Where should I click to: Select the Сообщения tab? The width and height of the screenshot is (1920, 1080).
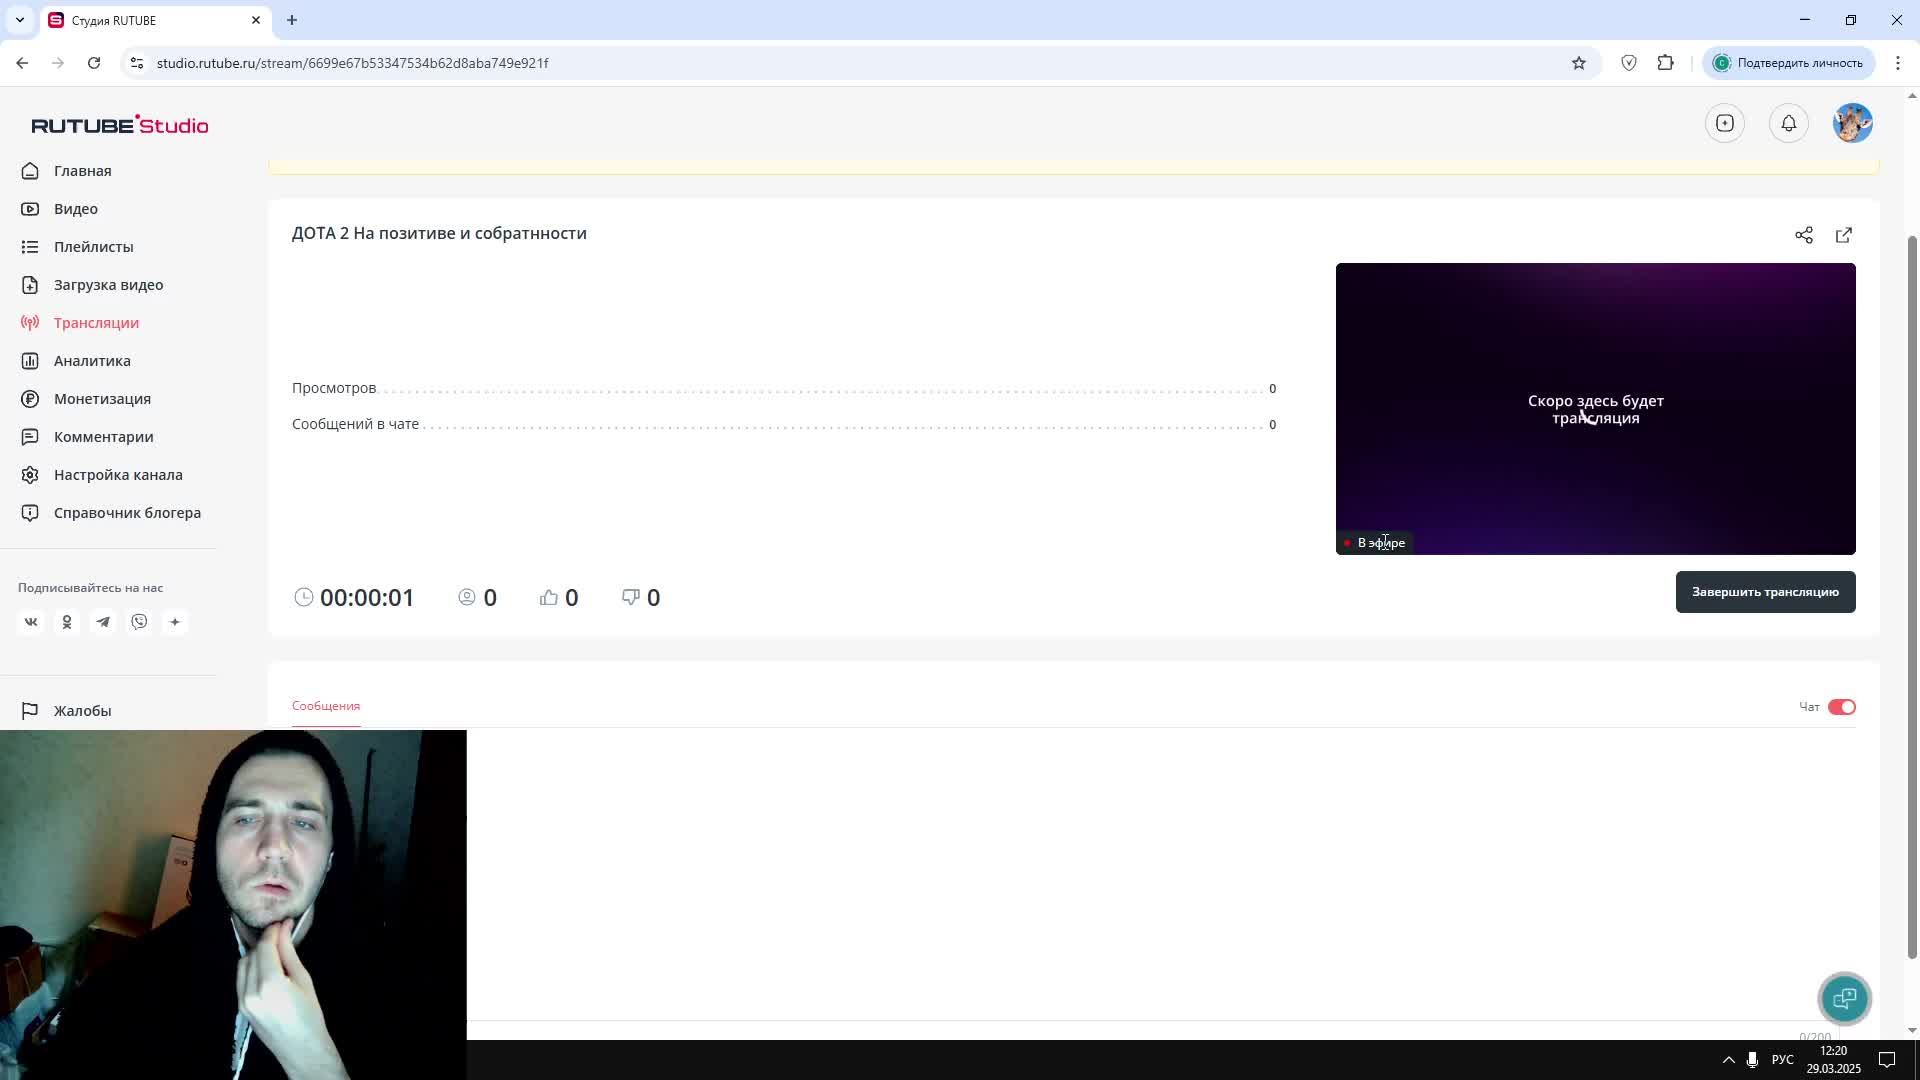coord(325,706)
